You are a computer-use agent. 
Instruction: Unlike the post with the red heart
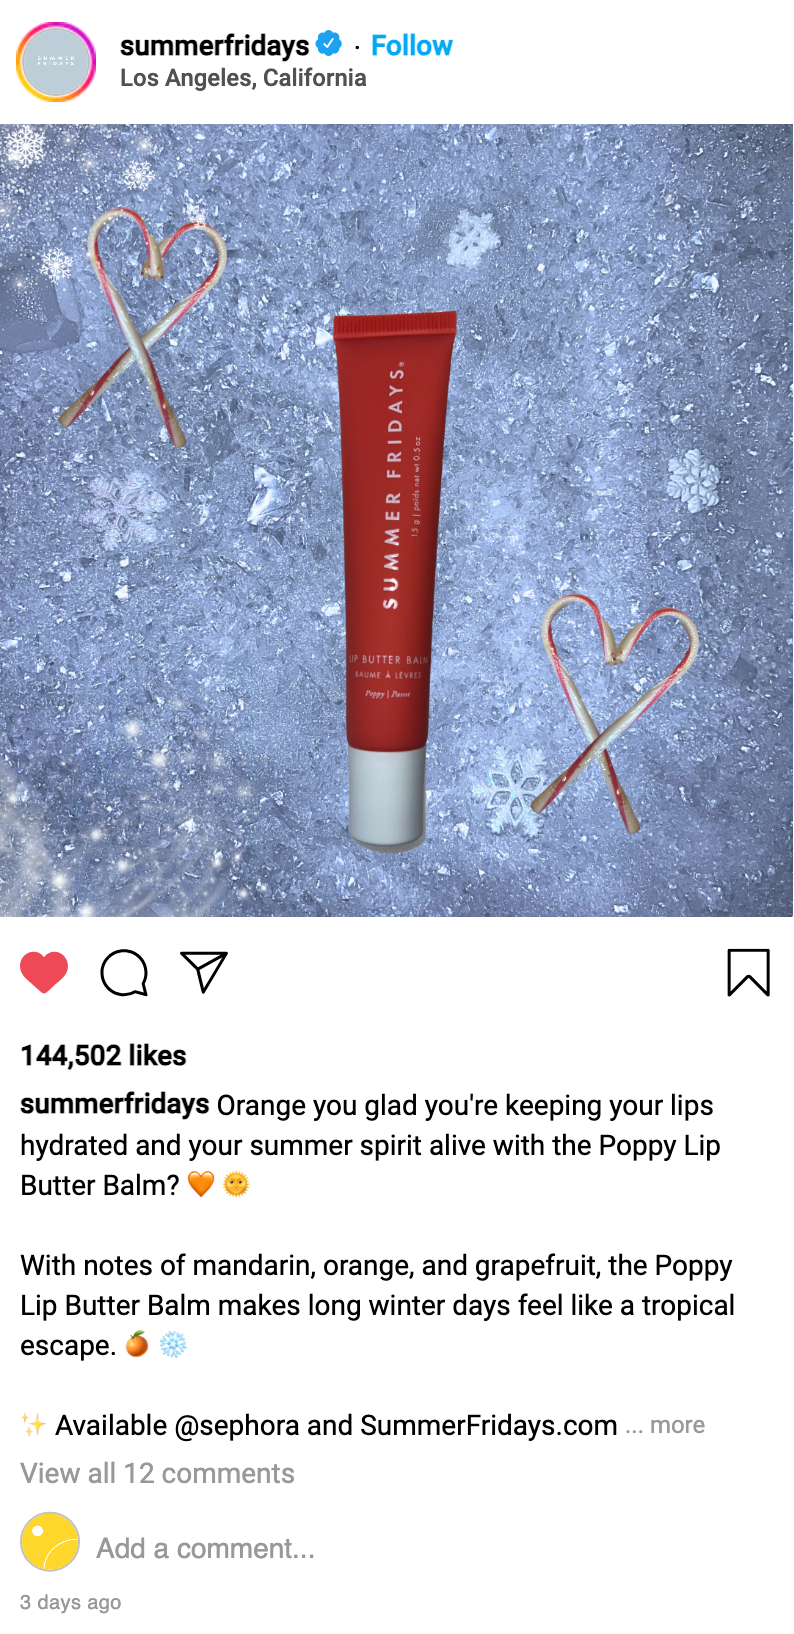[x=44, y=972]
